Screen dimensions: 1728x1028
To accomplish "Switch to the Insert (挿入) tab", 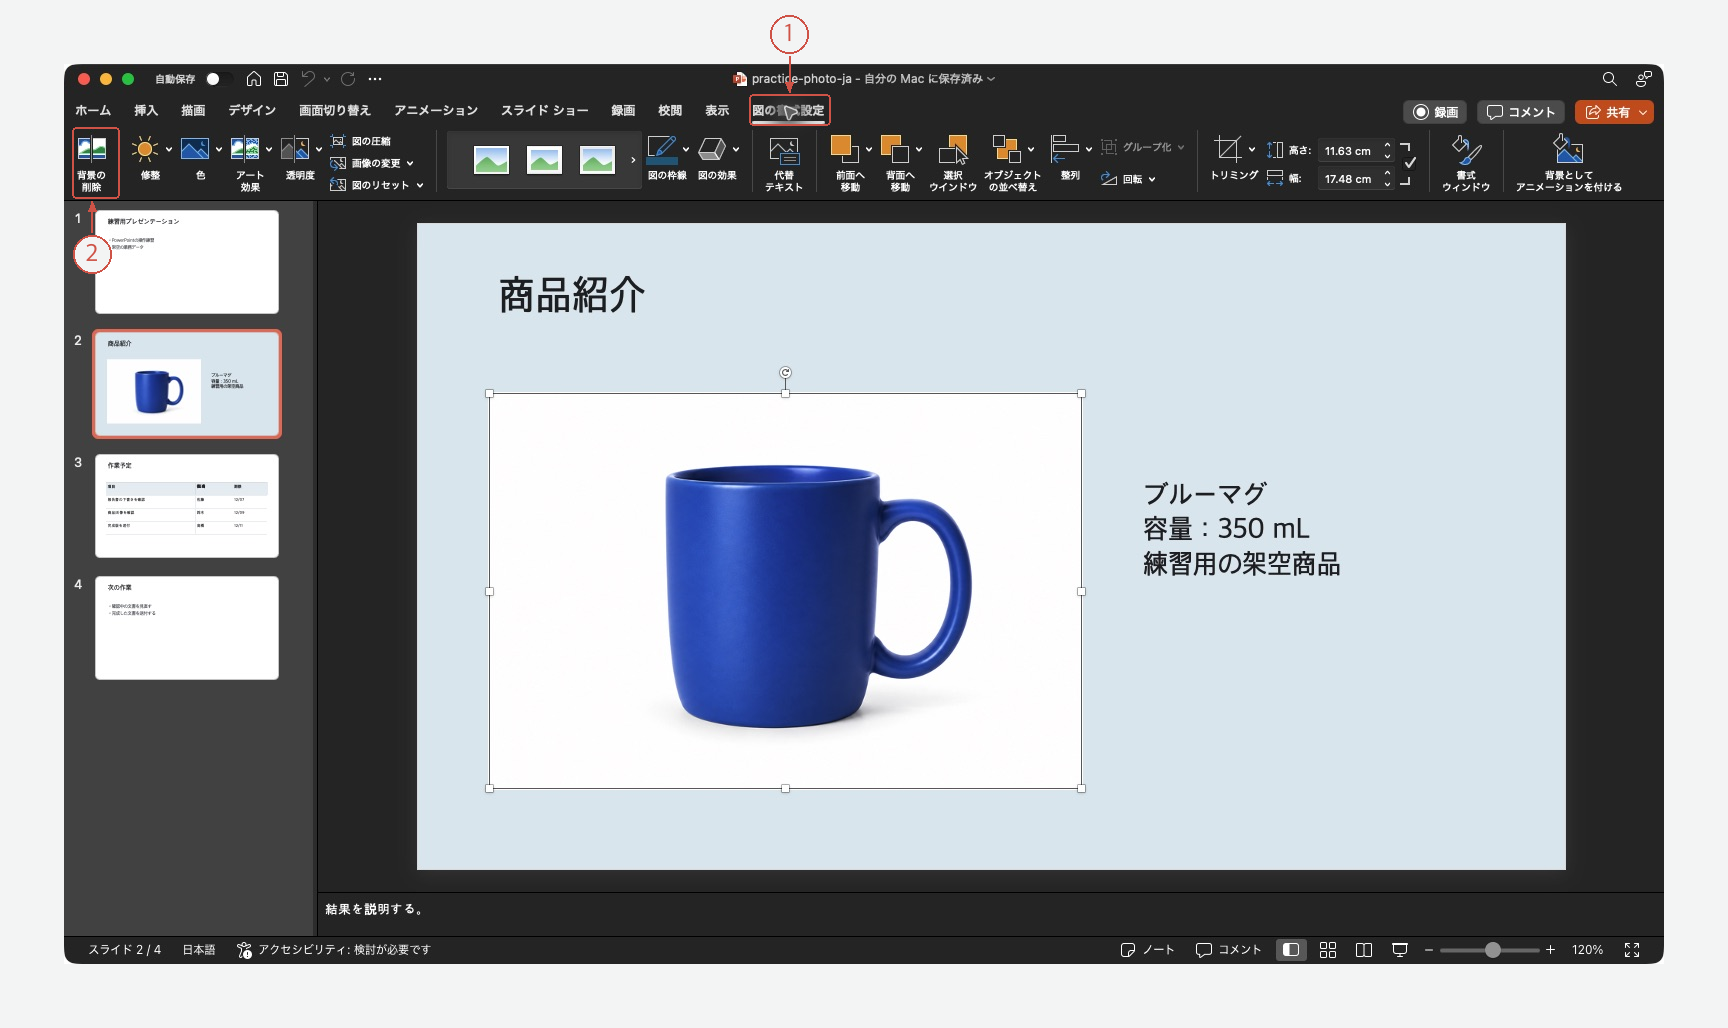I will [146, 110].
